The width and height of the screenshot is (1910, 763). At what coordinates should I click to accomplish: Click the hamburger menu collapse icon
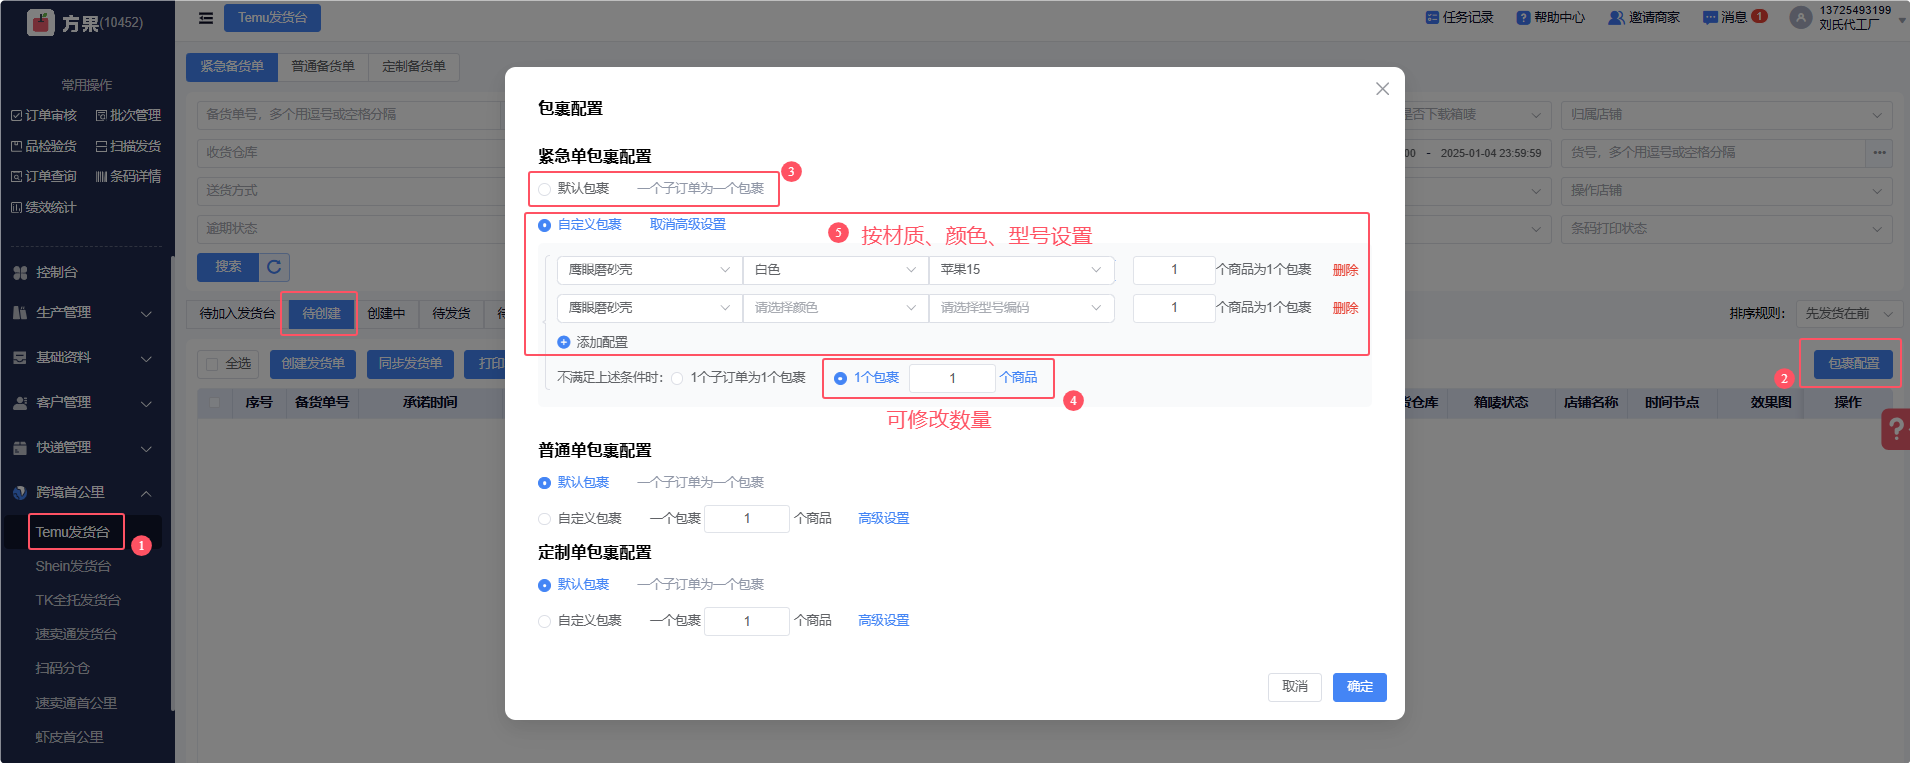tap(206, 18)
